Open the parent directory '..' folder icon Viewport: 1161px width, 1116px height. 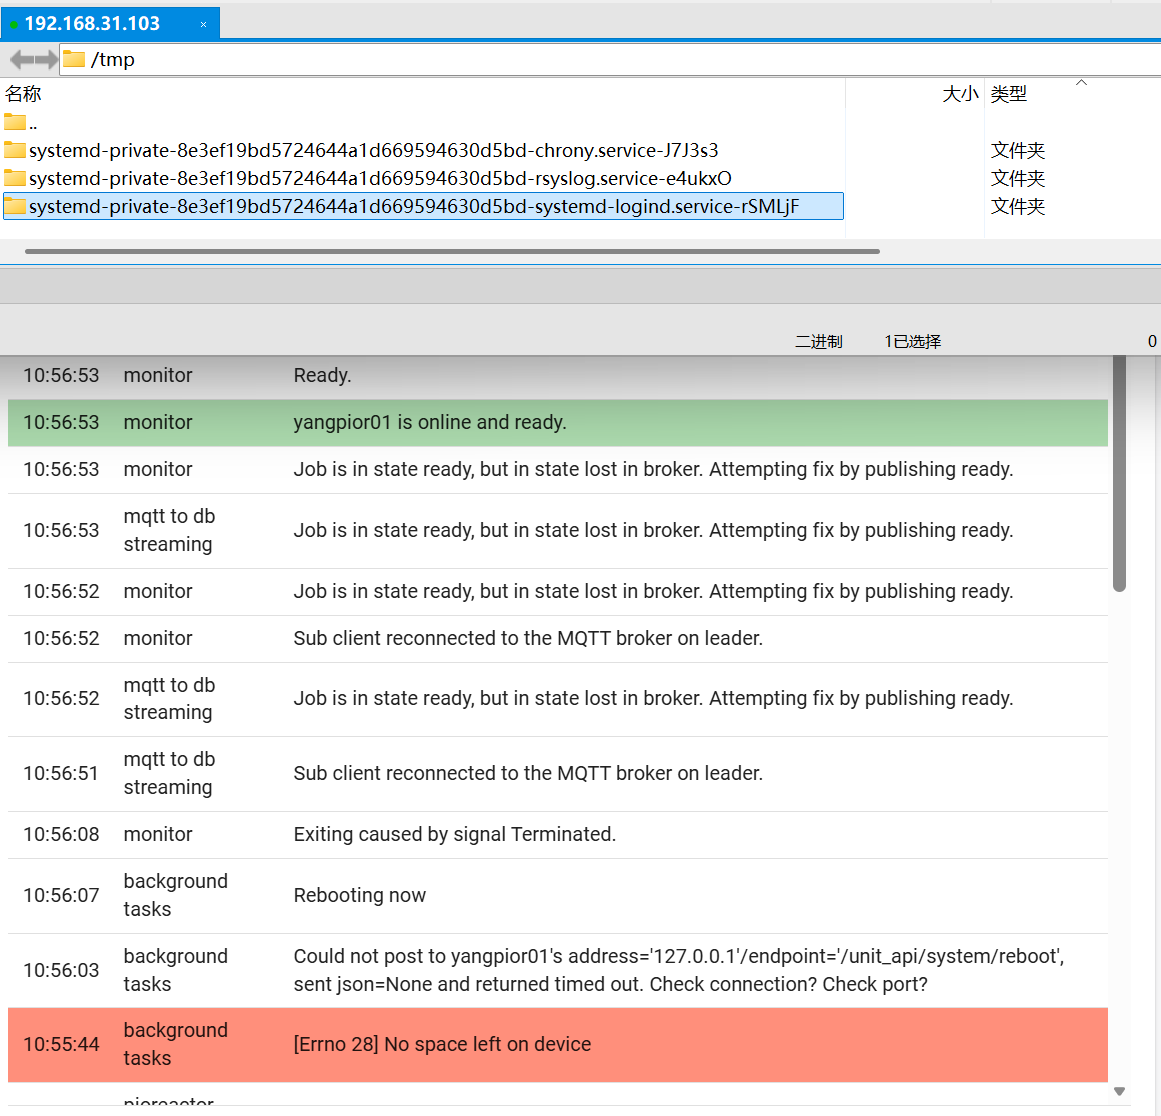click(x=14, y=123)
